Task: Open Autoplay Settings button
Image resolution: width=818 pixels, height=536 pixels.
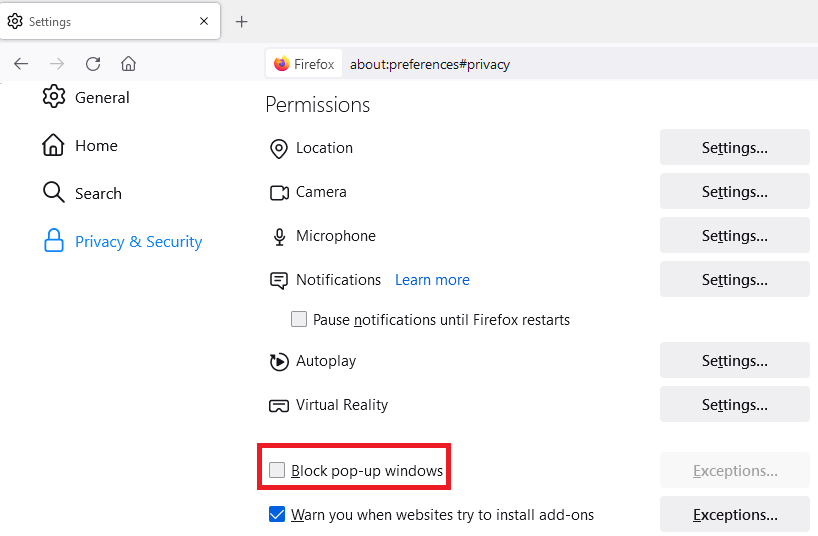Action: 734,361
